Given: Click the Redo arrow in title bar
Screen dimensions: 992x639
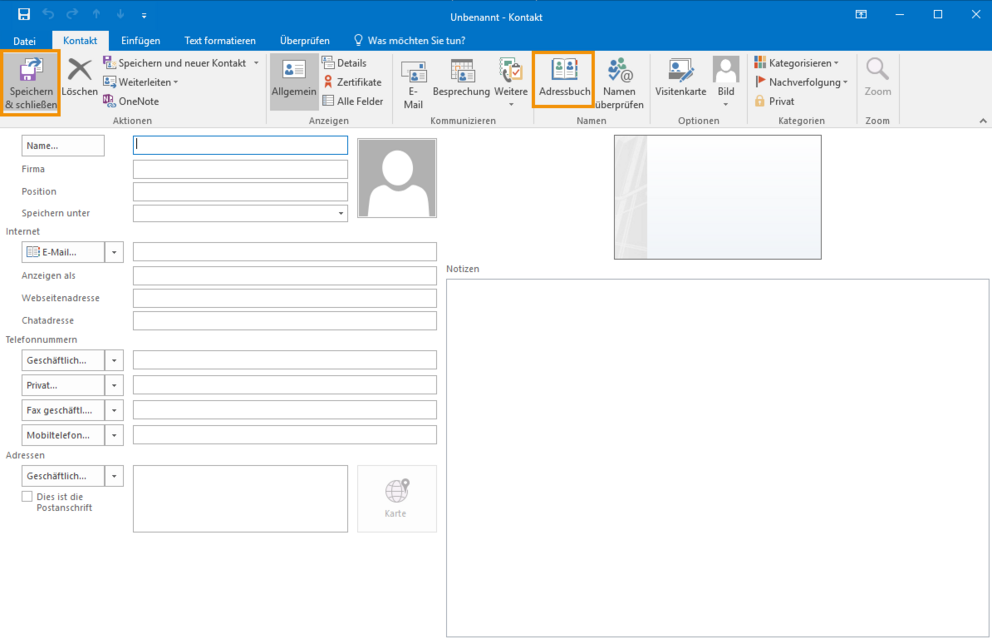Looking at the screenshot, I should [x=72, y=15].
